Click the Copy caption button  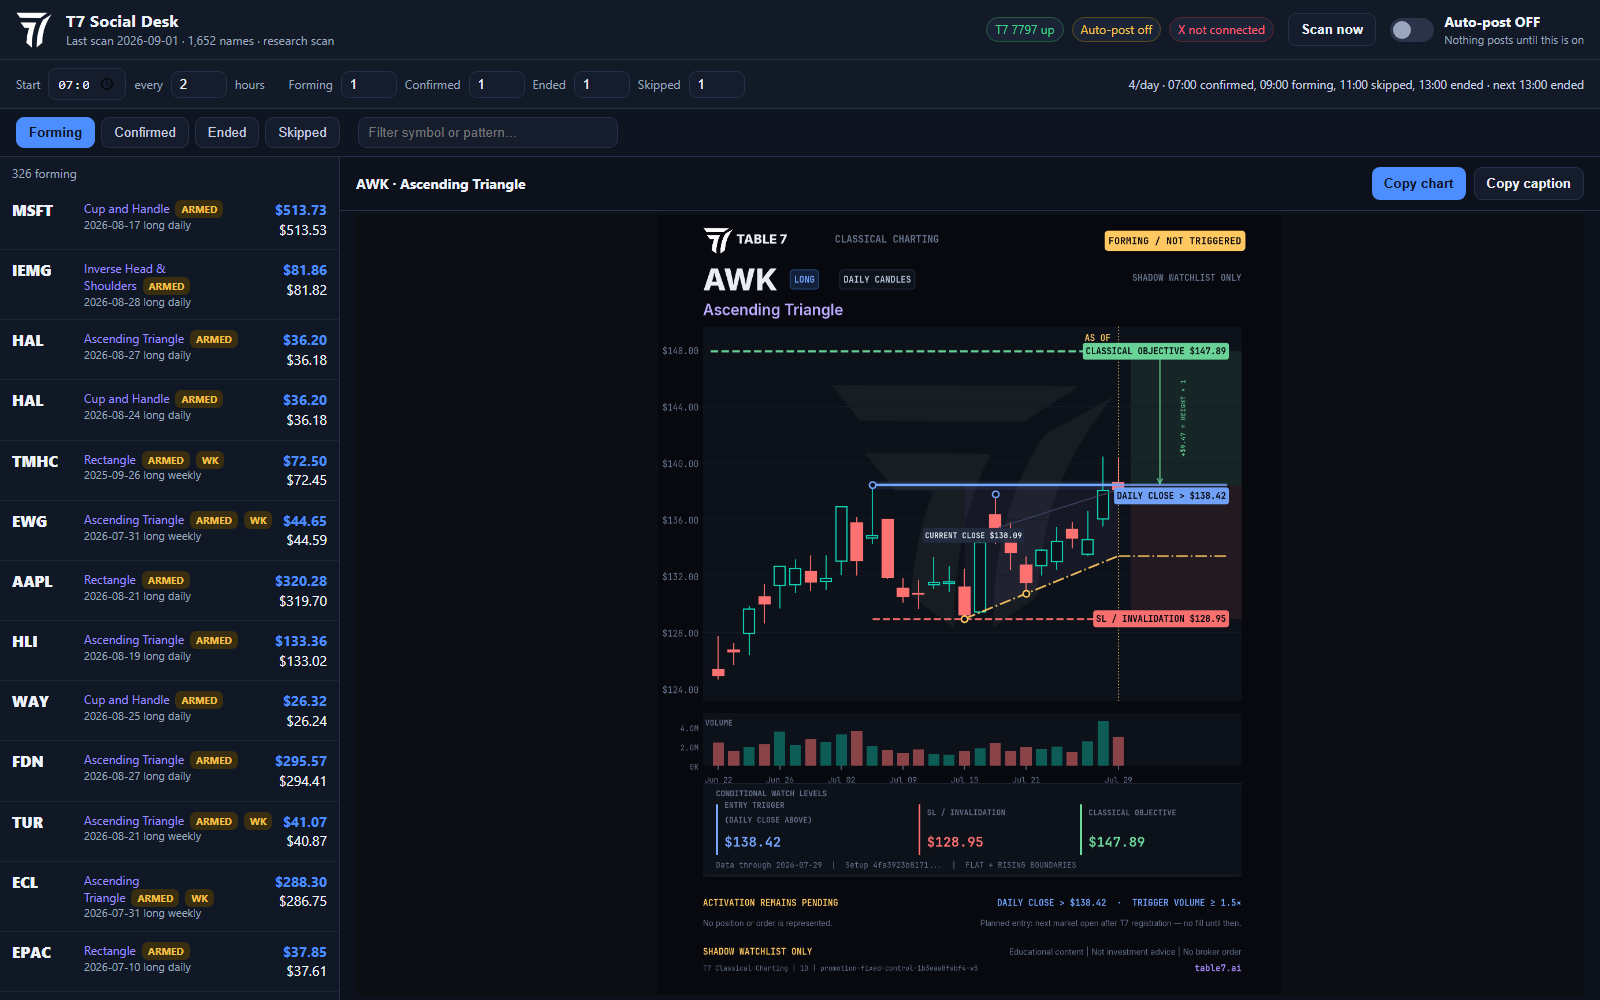coord(1528,183)
